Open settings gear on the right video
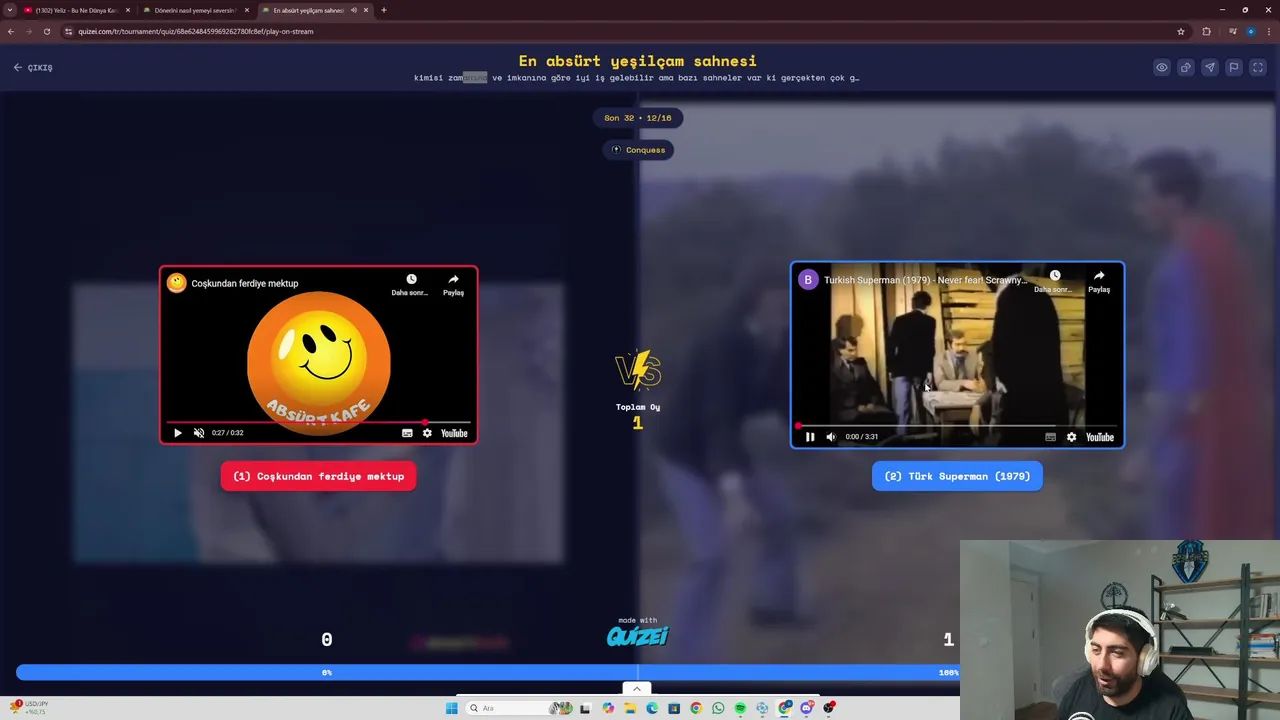This screenshot has height=720, width=1280. click(1071, 437)
